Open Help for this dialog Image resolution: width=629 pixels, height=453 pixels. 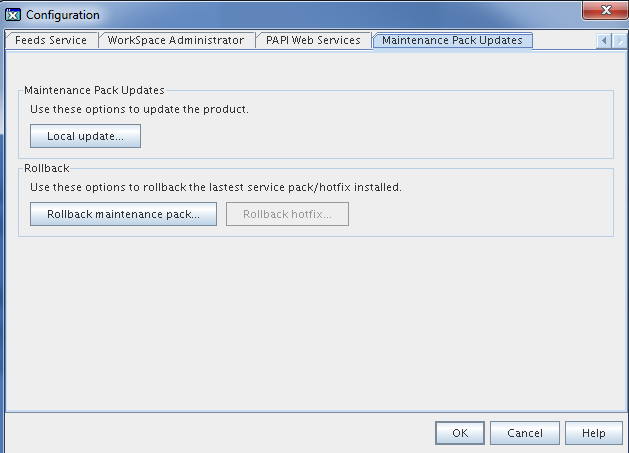594,433
